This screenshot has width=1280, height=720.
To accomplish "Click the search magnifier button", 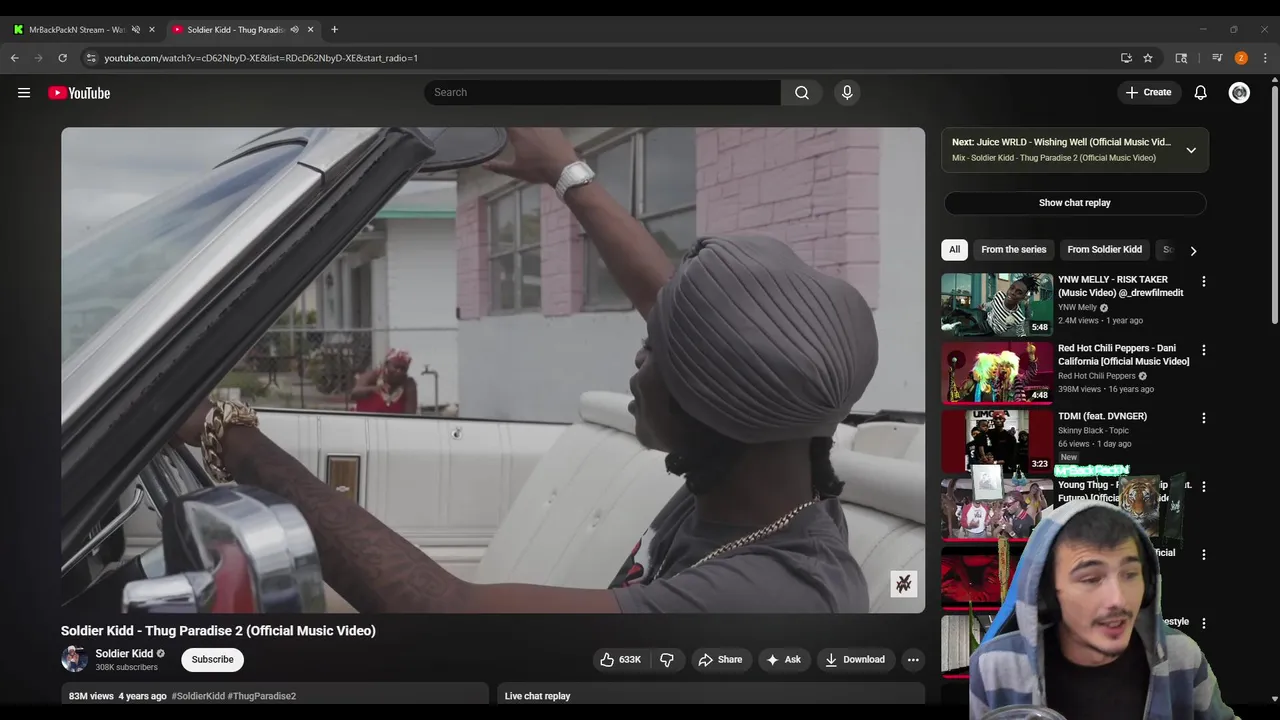I will (802, 92).
